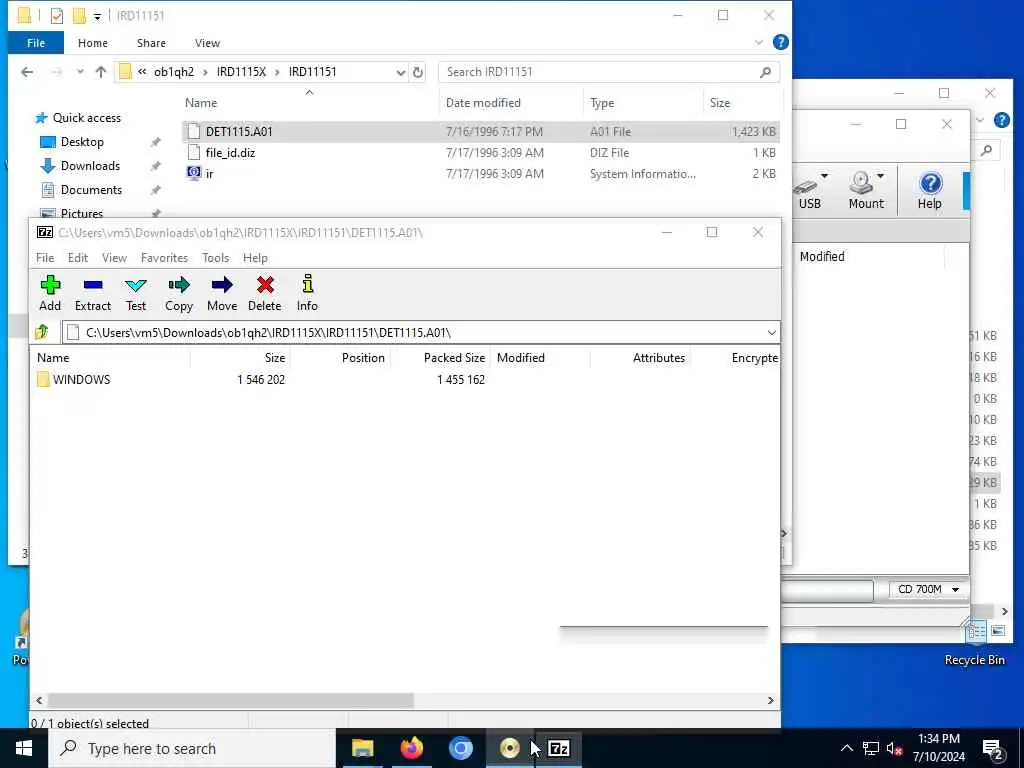Image resolution: width=1024 pixels, height=768 pixels.
Task: Open the WINDOWS folder in the archive
Action: pyautogui.click(x=74, y=379)
